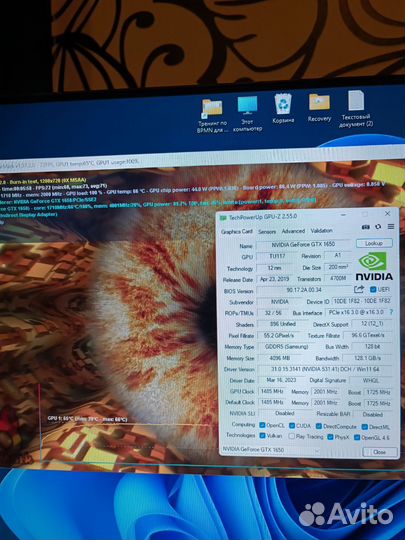The height and width of the screenshot is (540, 405).
Task: Click the ROPs/TMUs value 32 / 56
Action: [274, 313]
